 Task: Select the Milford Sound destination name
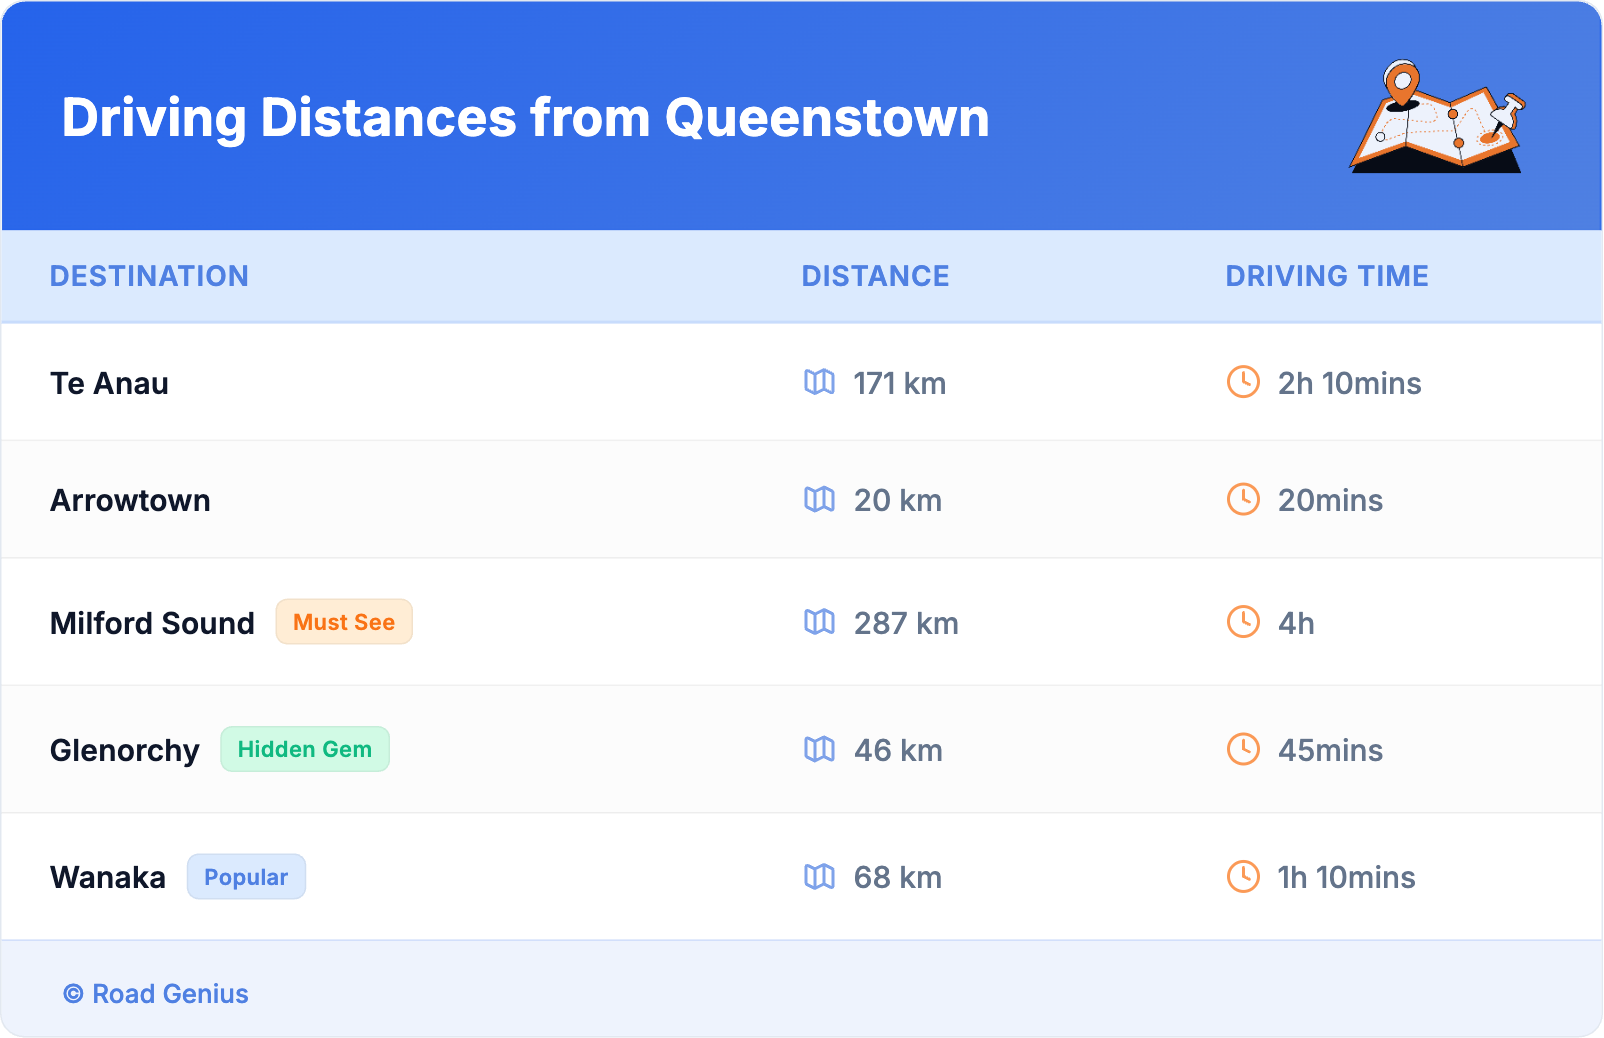(x=152, y=623)
